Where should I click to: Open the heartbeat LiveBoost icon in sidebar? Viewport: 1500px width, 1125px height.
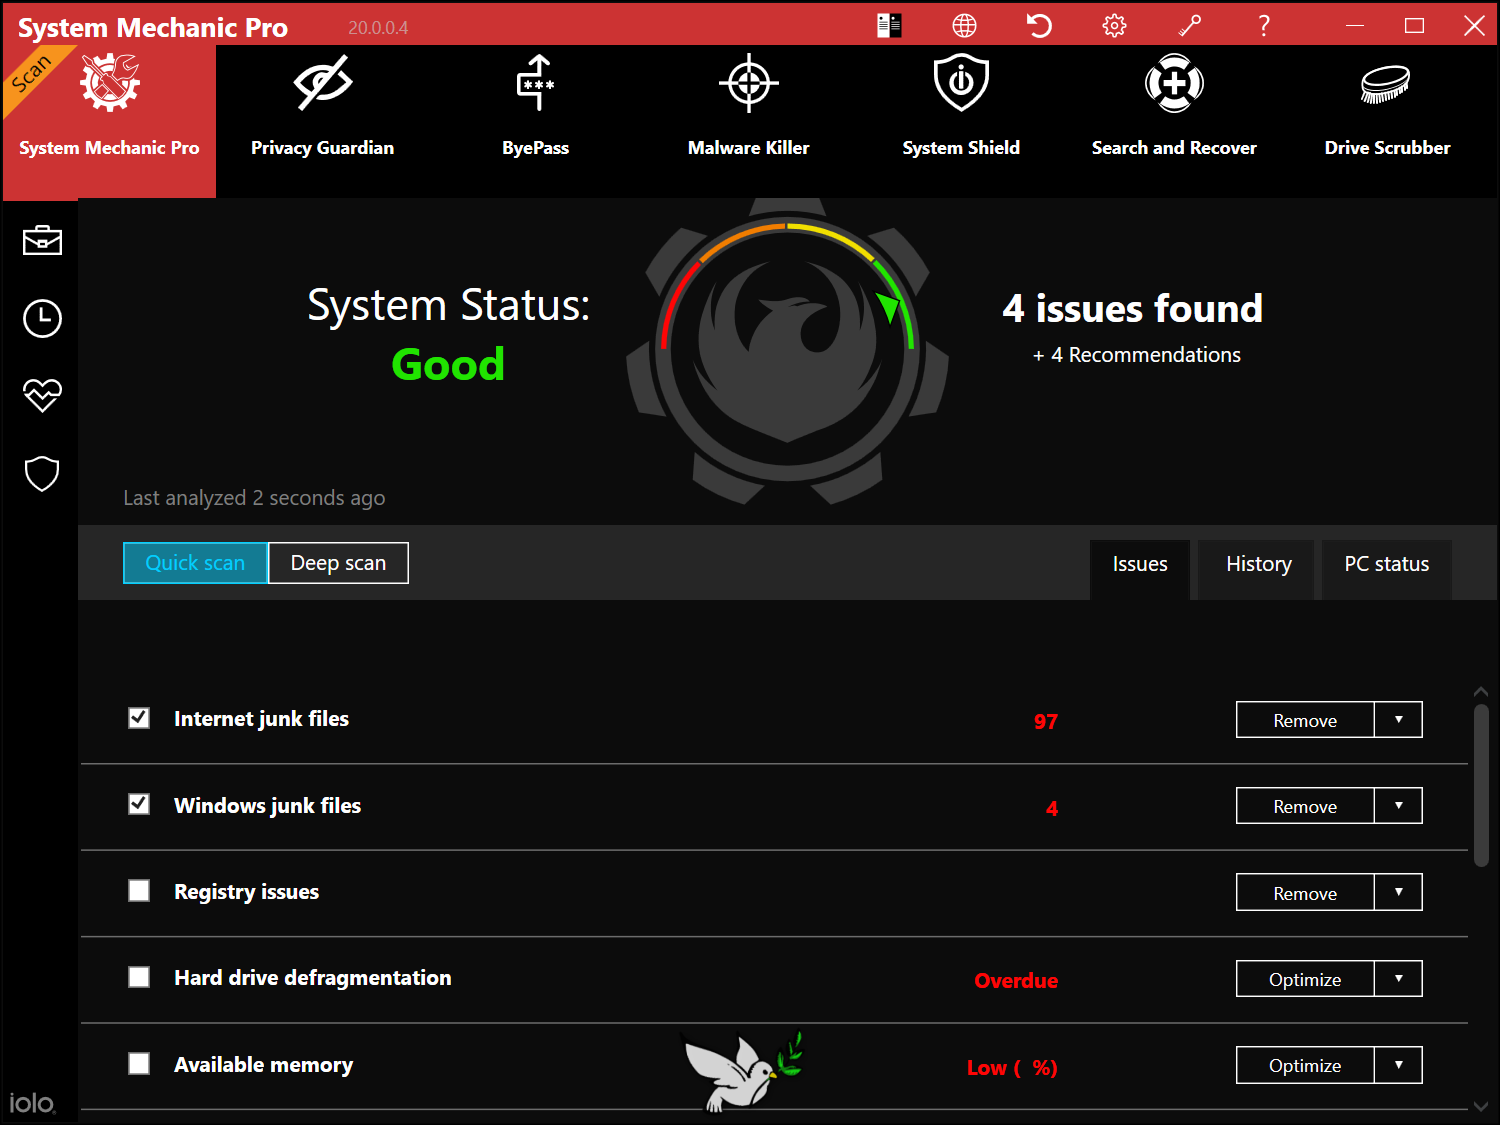point(42,396)
